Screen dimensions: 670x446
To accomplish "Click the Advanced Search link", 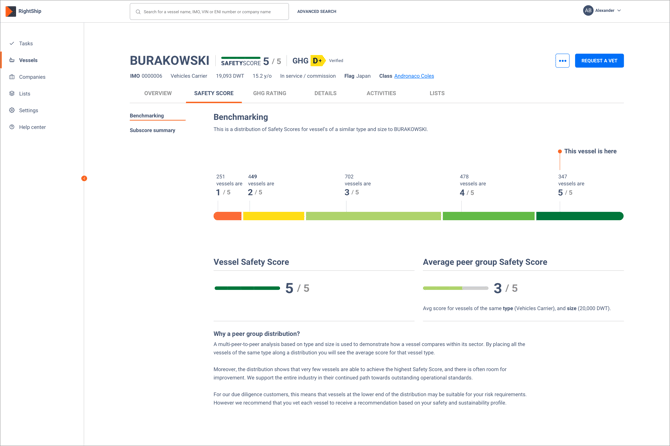I will tap(316, 12).
